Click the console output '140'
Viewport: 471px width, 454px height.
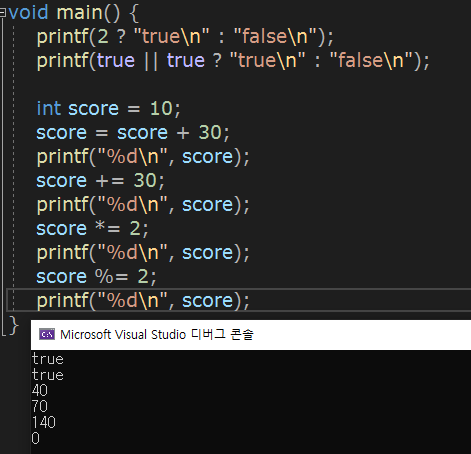[44, 422]
